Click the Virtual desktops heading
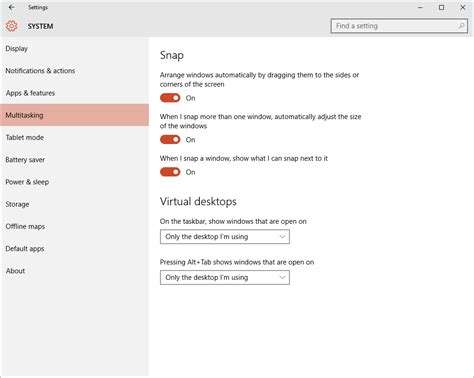Screen dimensions: 474x378 coord(198,201)
